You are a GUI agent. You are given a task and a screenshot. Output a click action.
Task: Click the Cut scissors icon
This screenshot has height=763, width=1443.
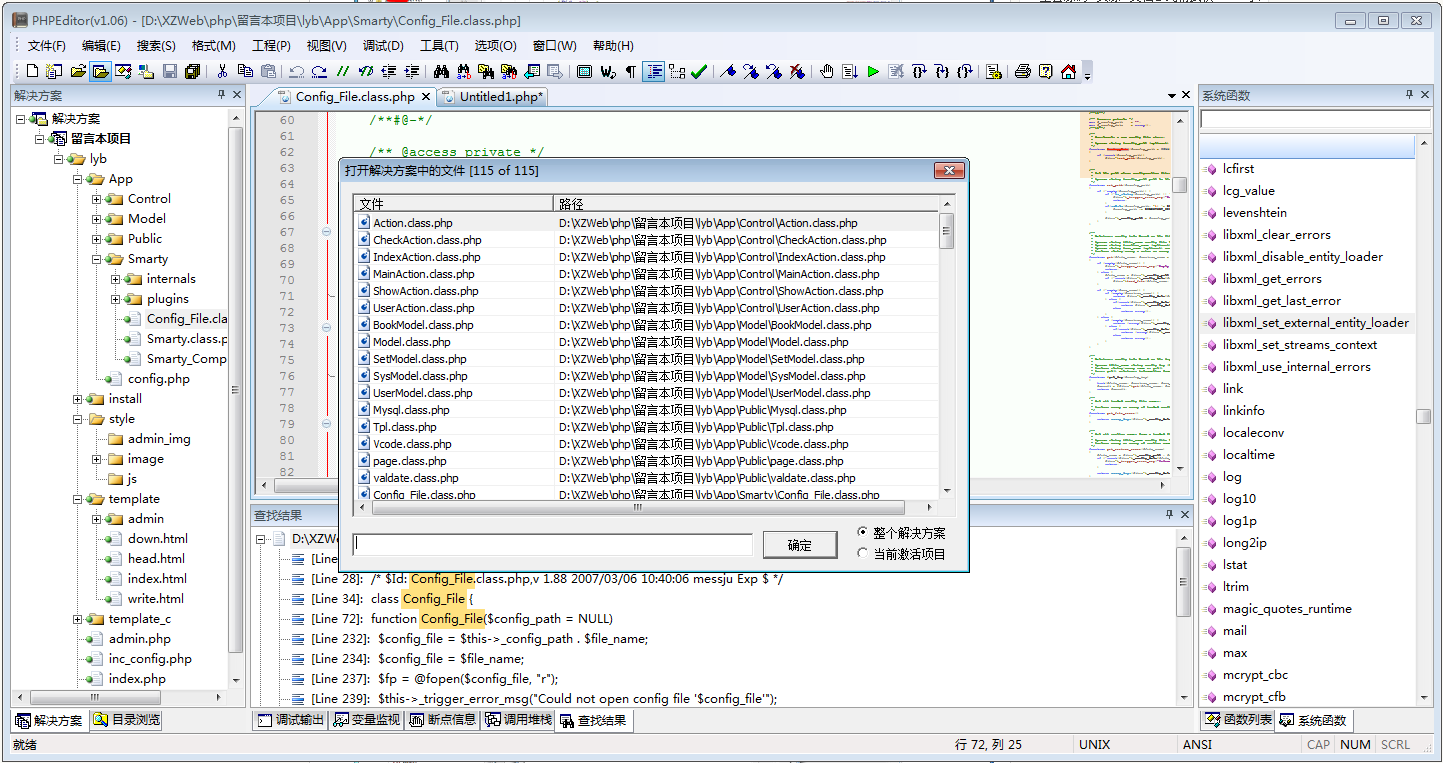(222, 71)
